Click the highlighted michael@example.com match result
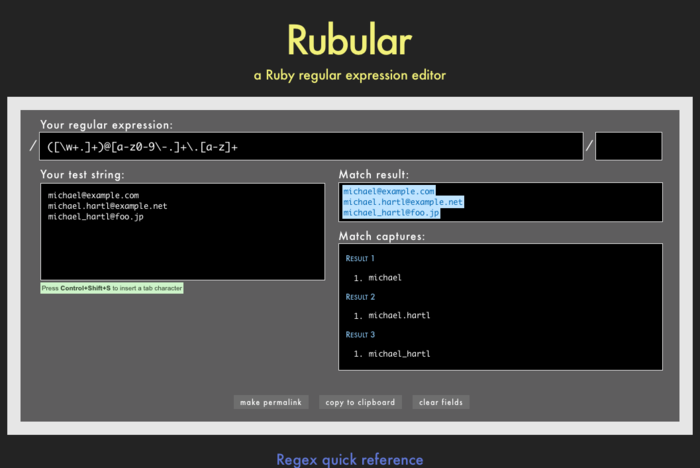700x468 pixels. point(389,191)
